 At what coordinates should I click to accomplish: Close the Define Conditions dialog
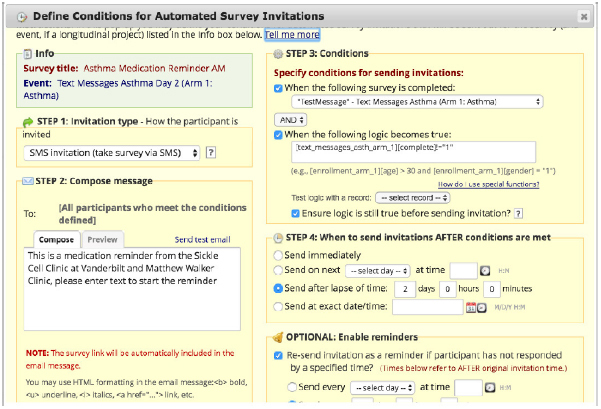583,16
